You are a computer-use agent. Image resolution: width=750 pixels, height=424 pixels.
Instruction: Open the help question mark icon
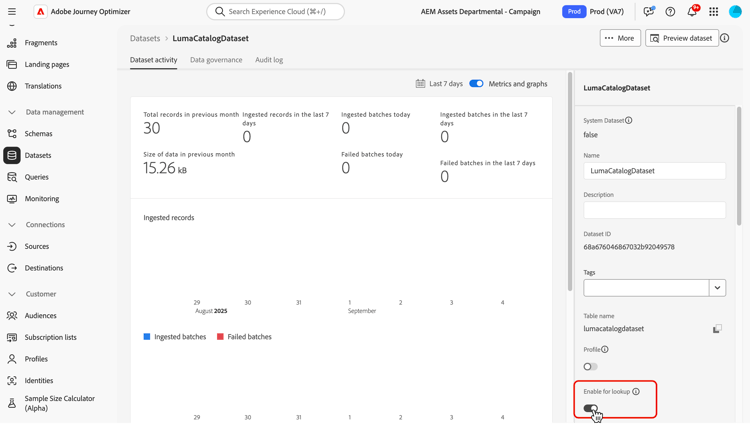(x=670, y=11)
